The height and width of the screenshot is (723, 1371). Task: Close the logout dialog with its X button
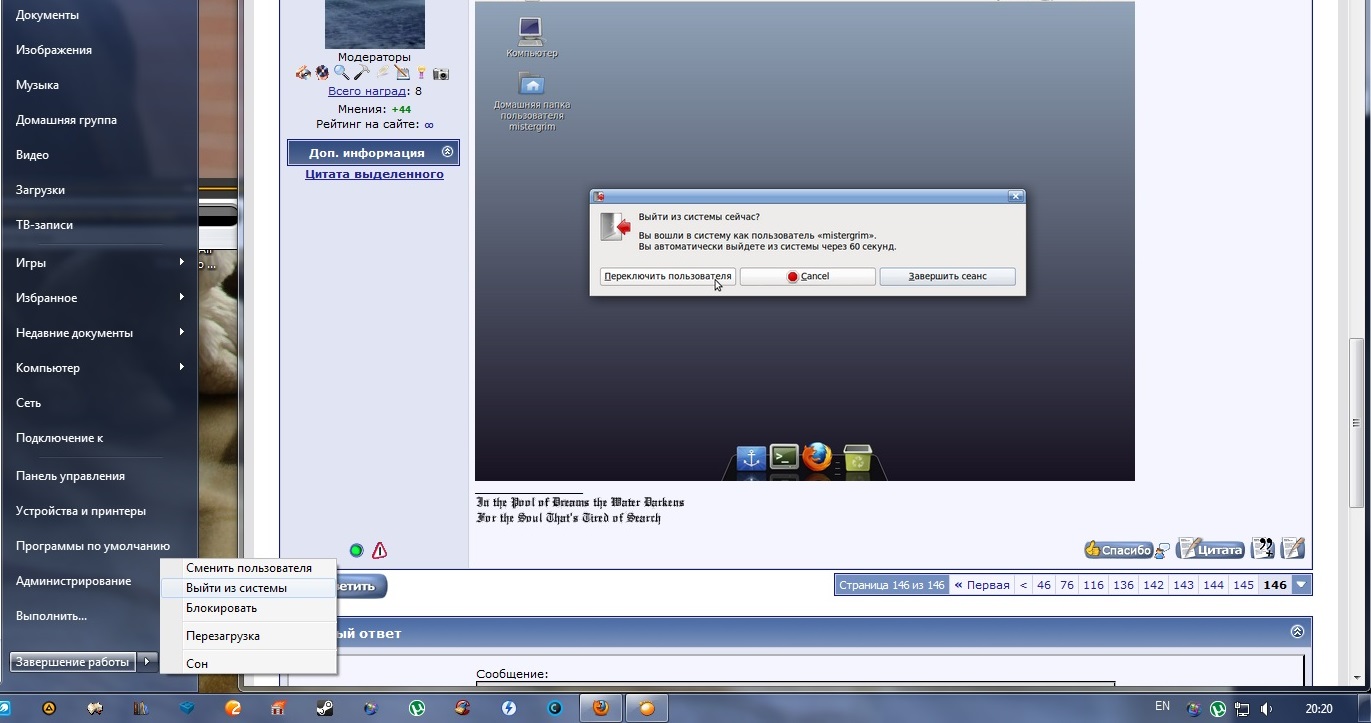click(1015, 197)
